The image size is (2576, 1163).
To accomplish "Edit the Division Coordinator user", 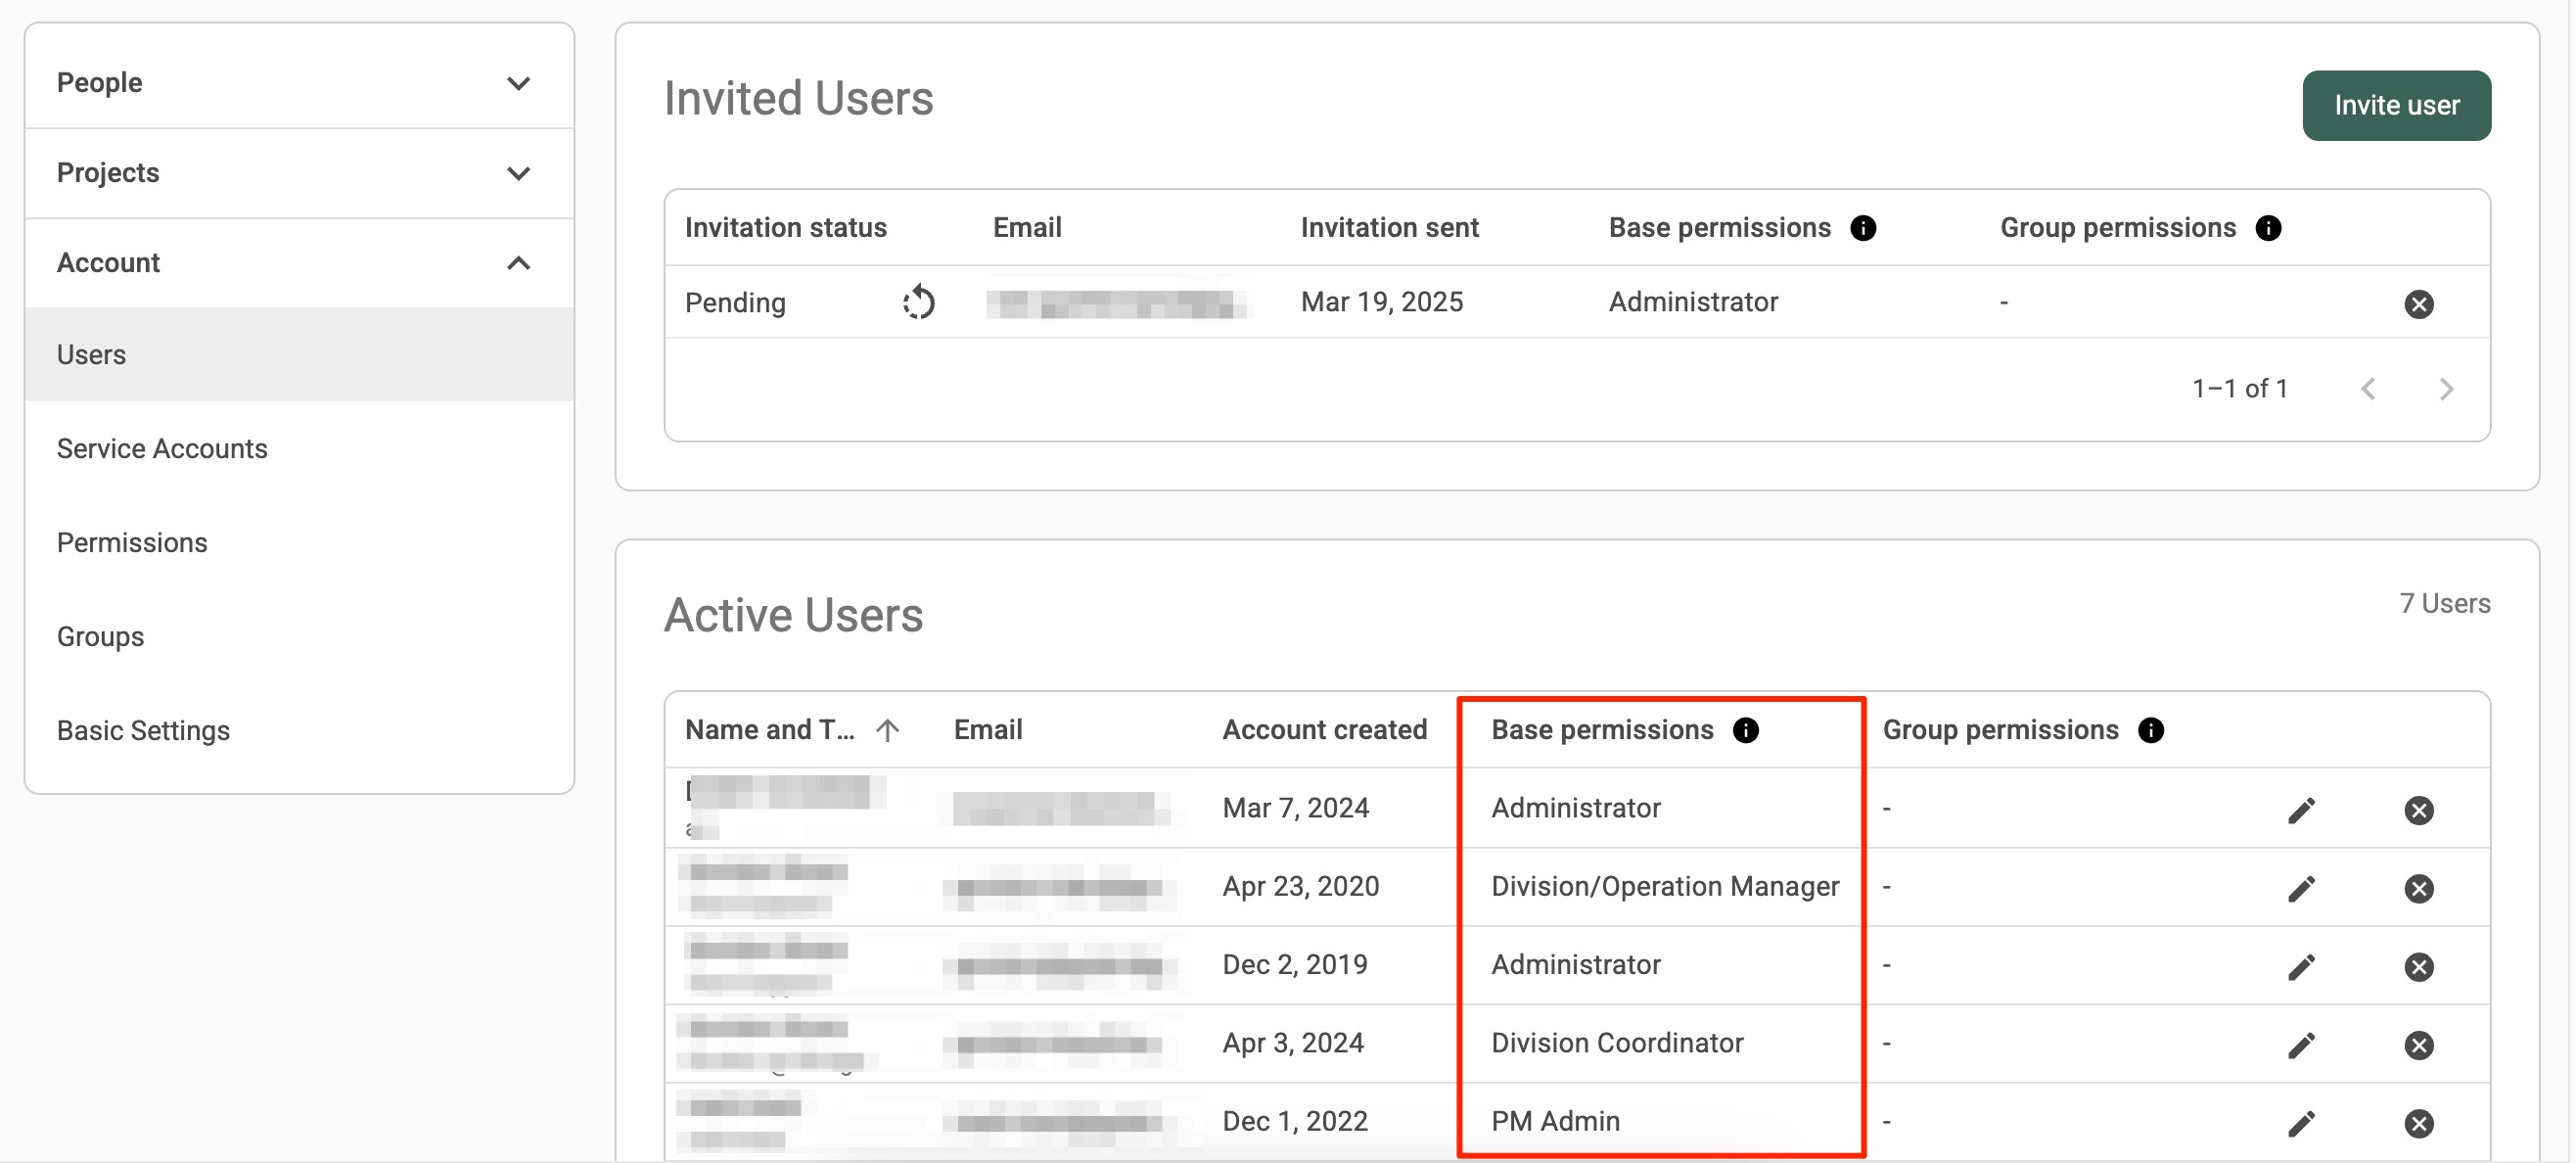I will (2301, 1044).
